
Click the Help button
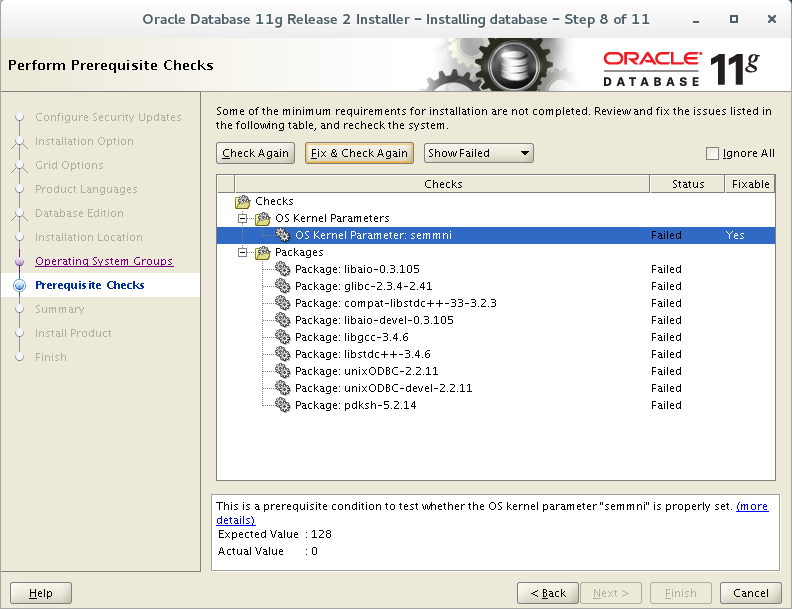(x=41, y=593)
